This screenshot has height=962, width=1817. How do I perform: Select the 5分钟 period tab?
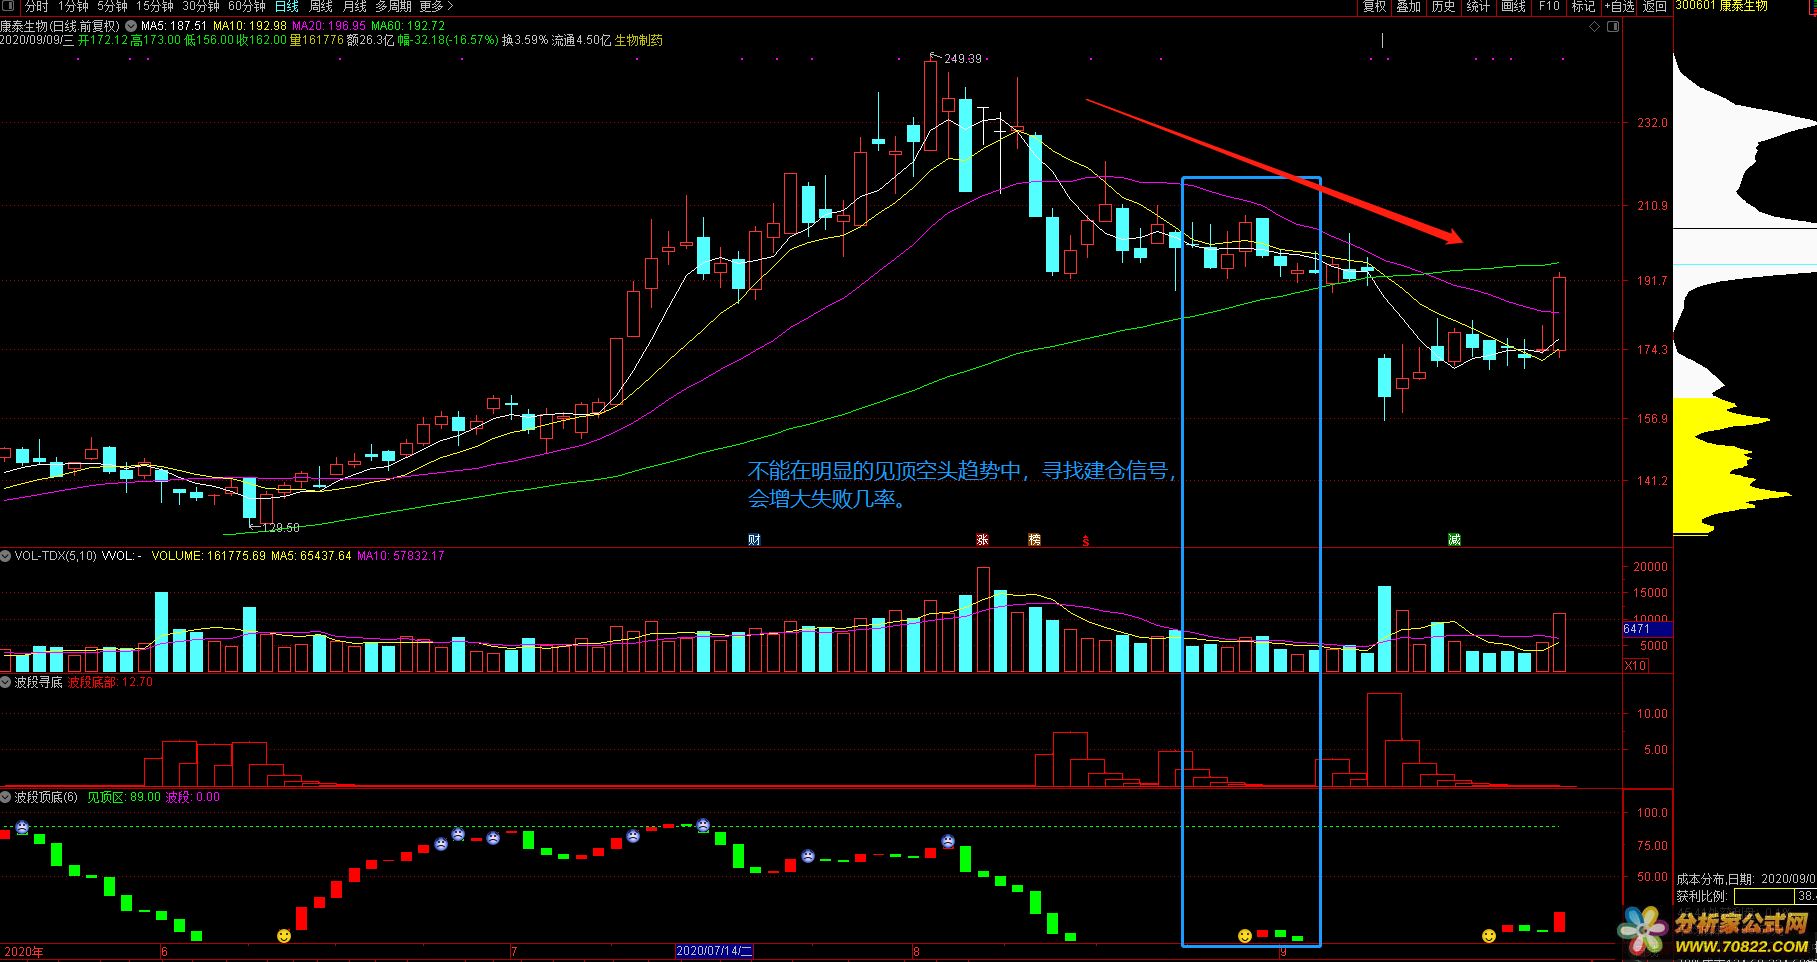(112, 6)
